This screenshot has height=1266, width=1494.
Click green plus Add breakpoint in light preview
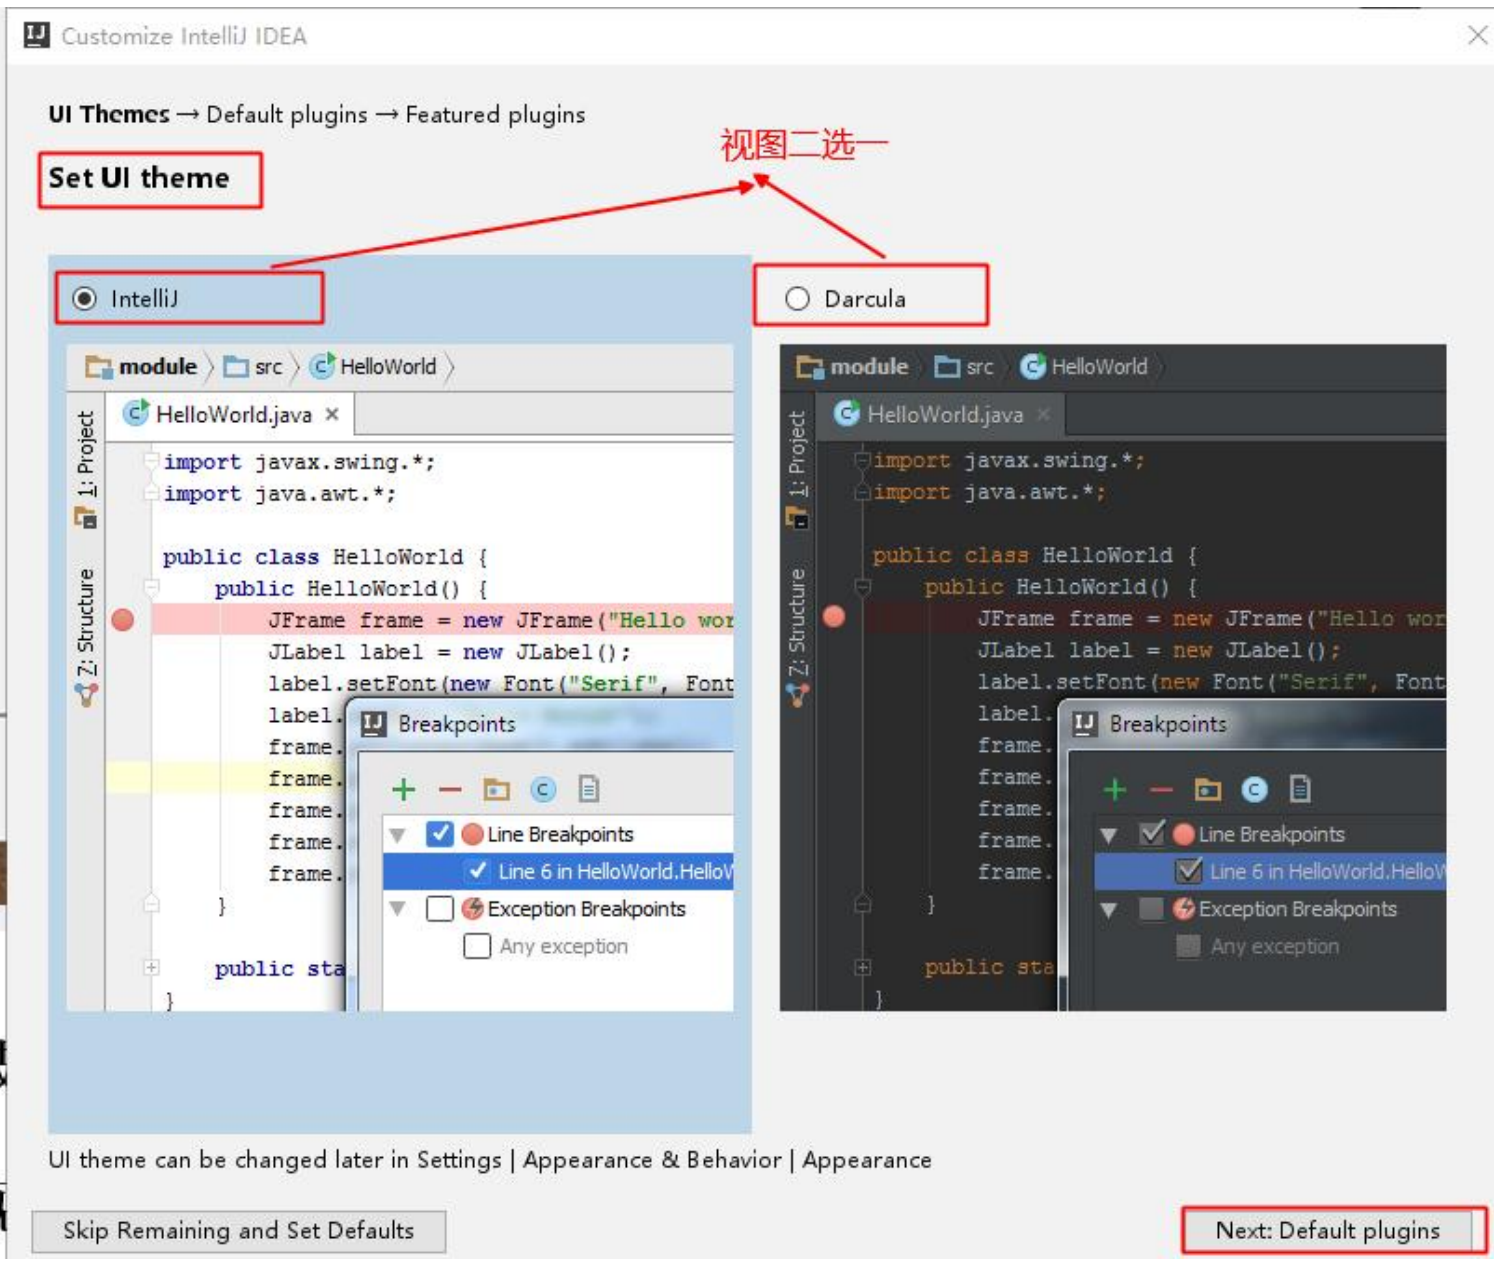pyautogui.click(x=403, y=789)
